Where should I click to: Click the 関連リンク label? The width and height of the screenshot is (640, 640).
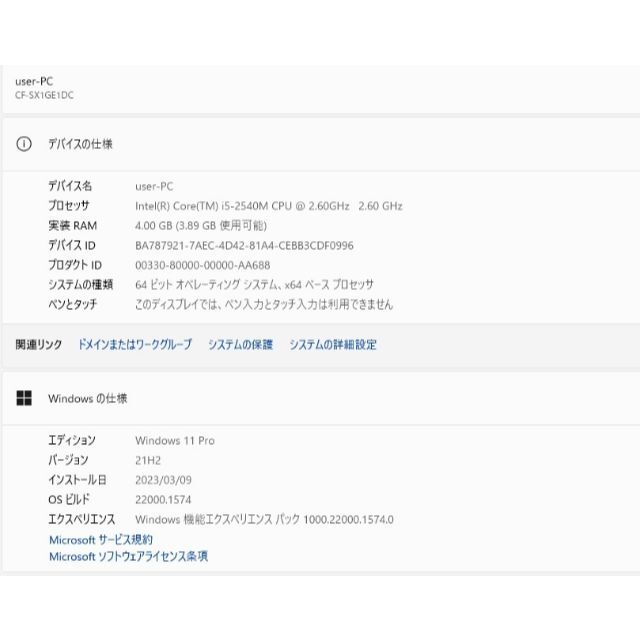pyautogui.click(x=38, y=344)
